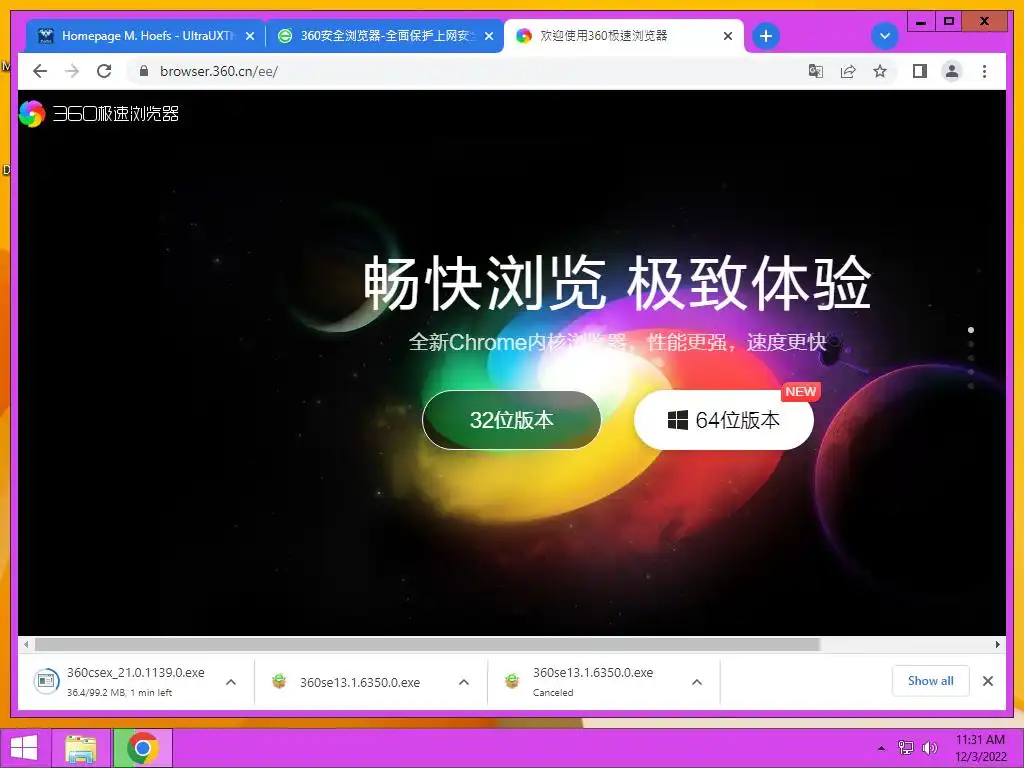Click the 畅快浏览 极致体验 headline
This screenshot has width=1024, height=768.
coord(617,283)
